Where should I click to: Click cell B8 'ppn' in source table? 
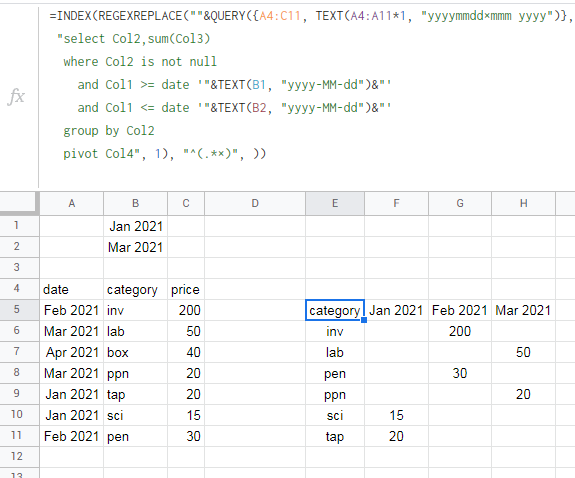click(x=135, y=373)
